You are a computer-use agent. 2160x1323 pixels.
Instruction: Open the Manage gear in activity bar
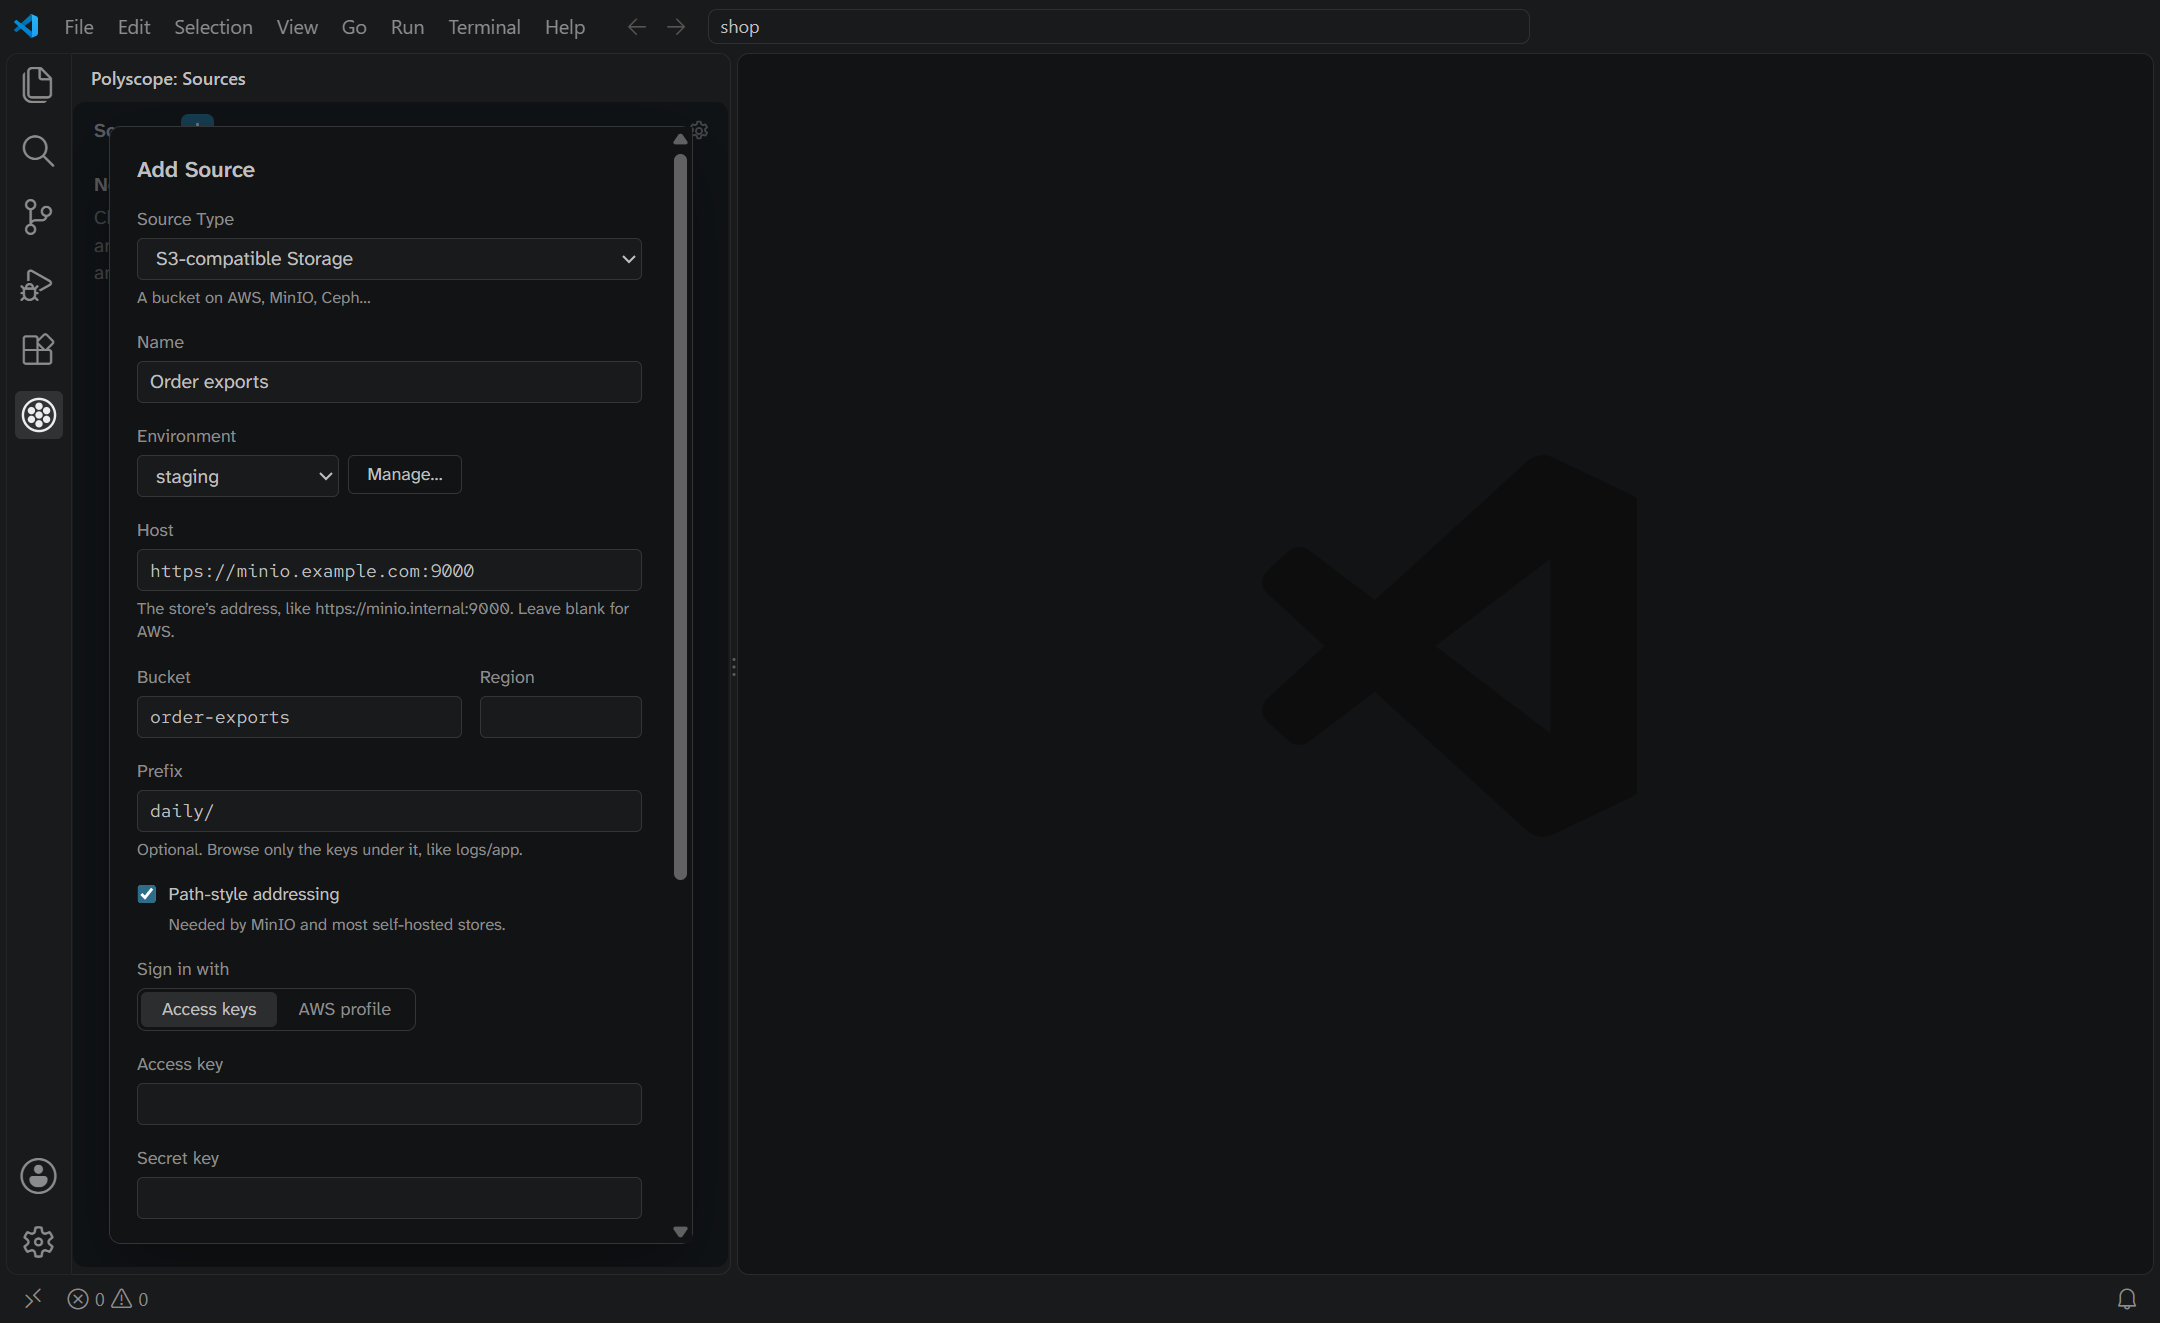[x=38, y=1242]
